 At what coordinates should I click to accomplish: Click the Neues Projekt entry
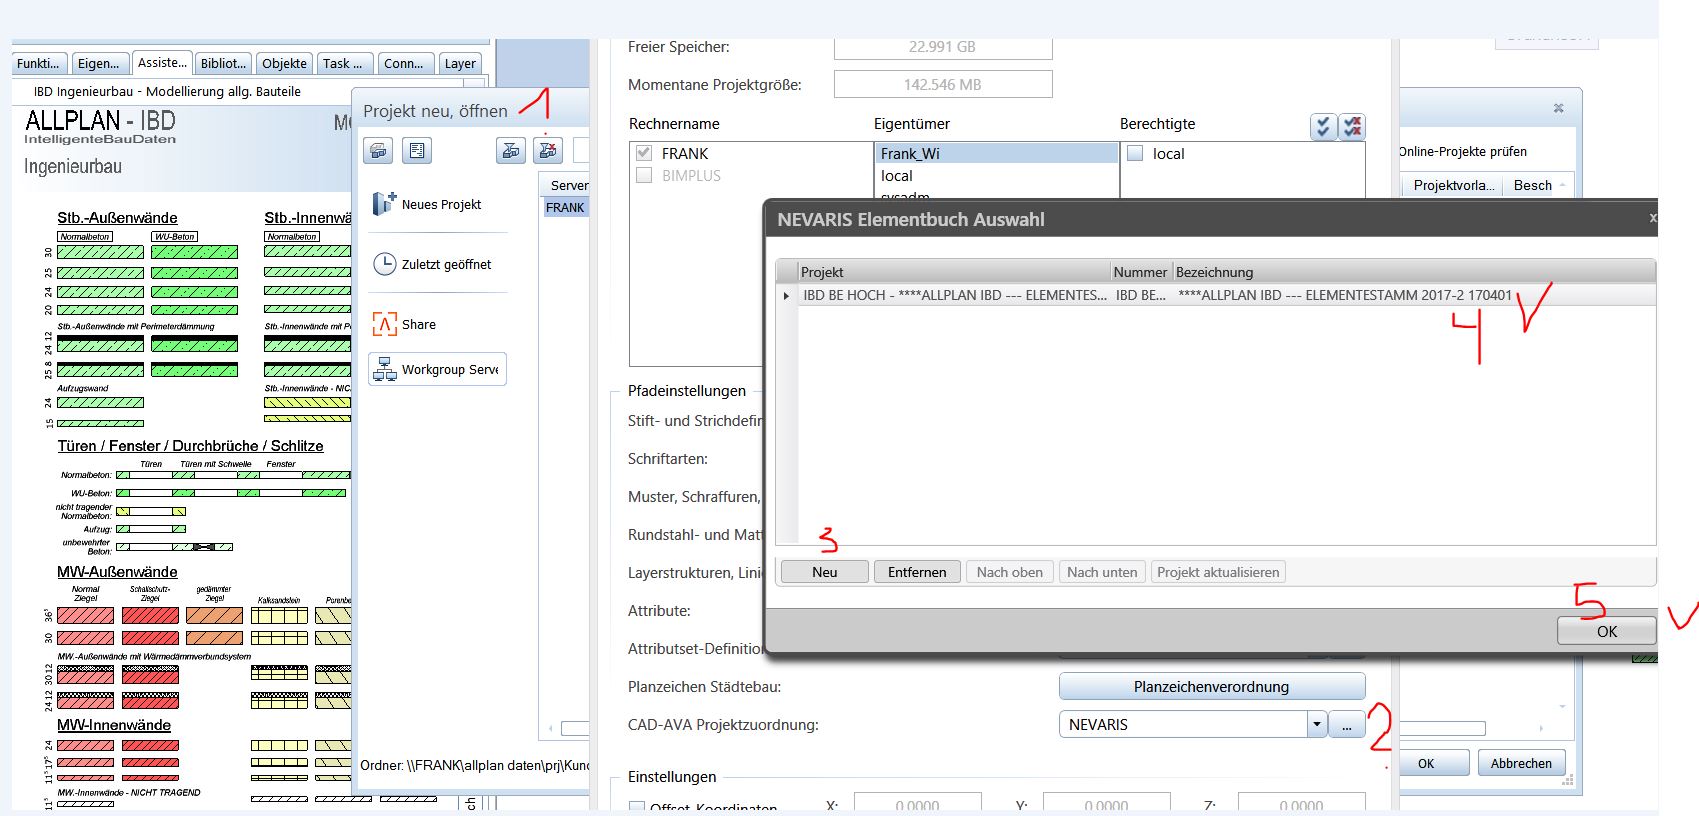click(x=437, y=204)
